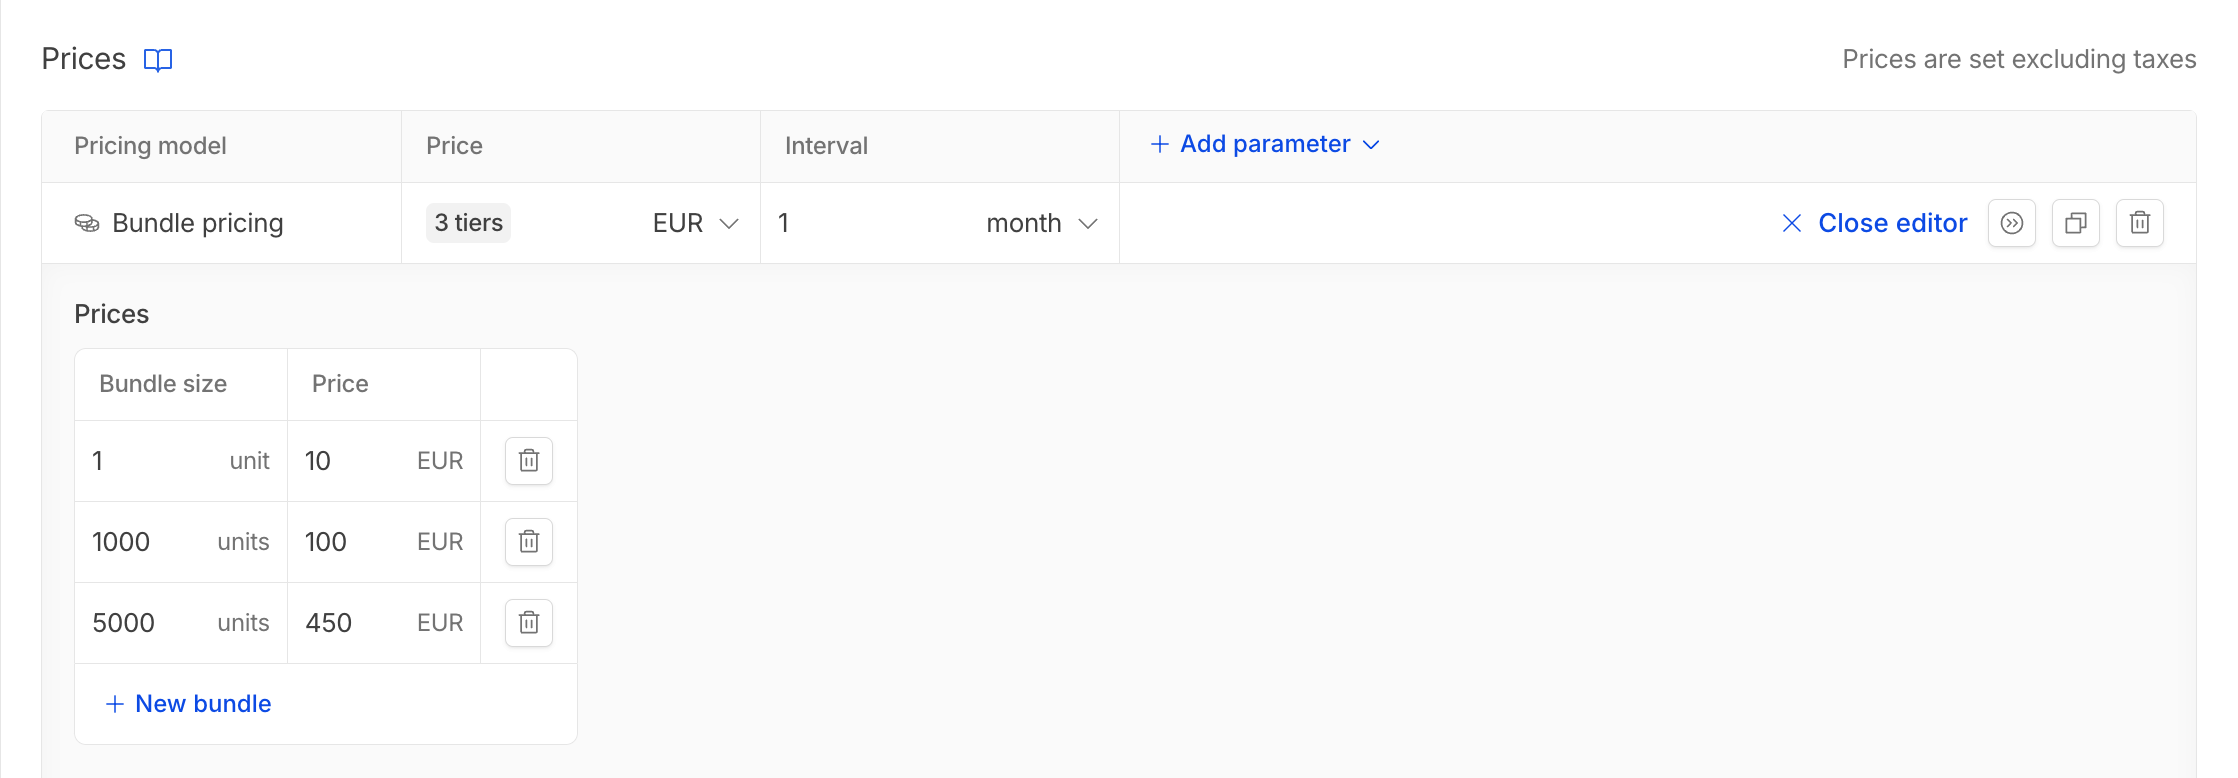Click the Bundle pricing coins icon
The height and width of the screenshot is (778, 2238).
(x=87, y=223)
